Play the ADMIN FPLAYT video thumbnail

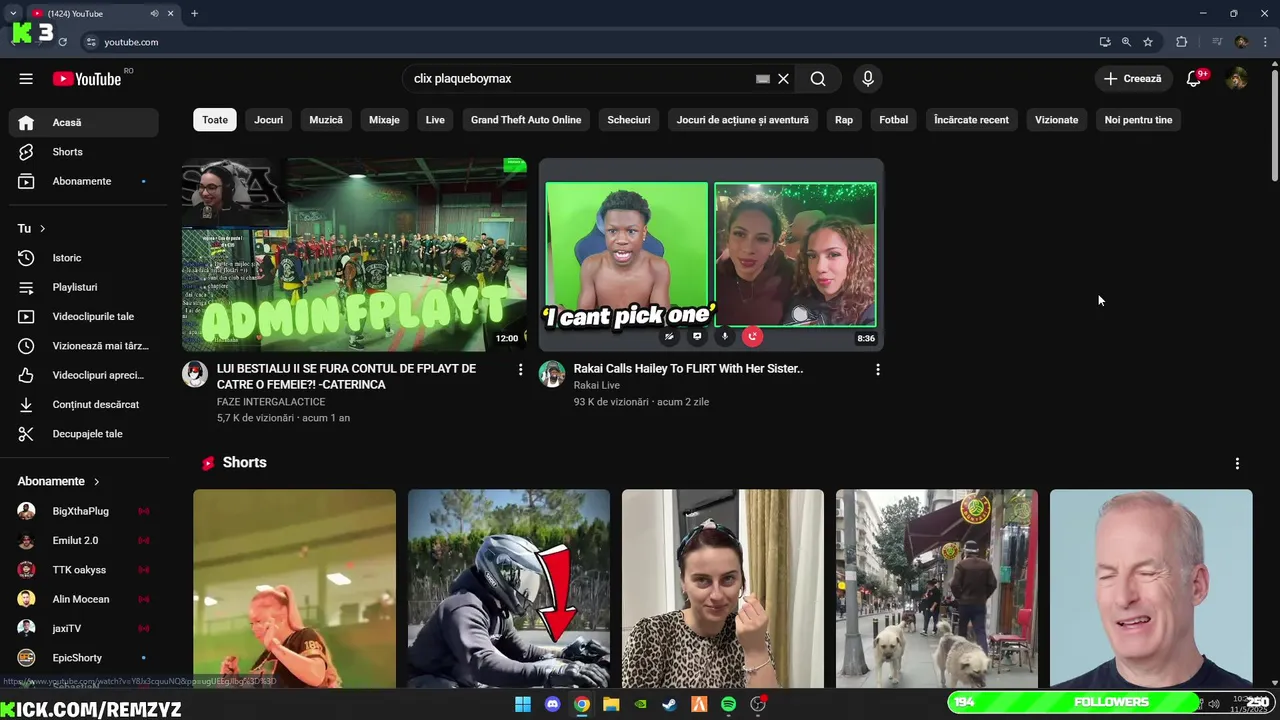point(354,254)
